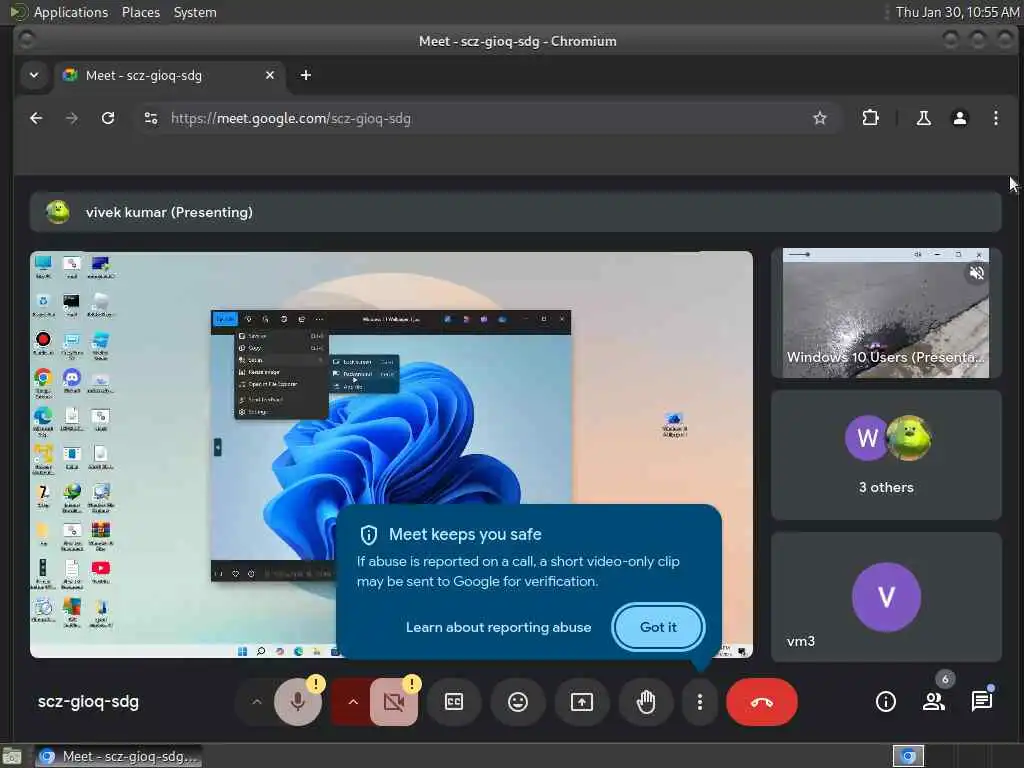The width and height of the screenshot is (1024, 768).
Task: Click the muted audio icon on presentation tile
Action: [976, 273]
